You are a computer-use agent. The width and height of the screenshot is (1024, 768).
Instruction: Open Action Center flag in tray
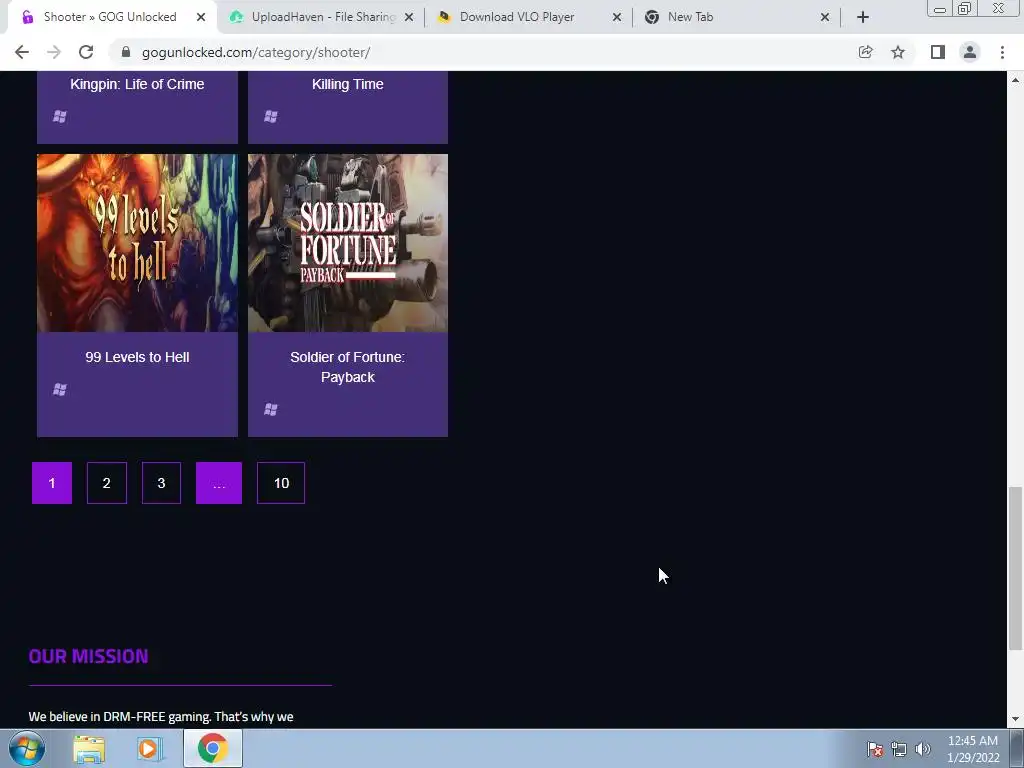875,749
